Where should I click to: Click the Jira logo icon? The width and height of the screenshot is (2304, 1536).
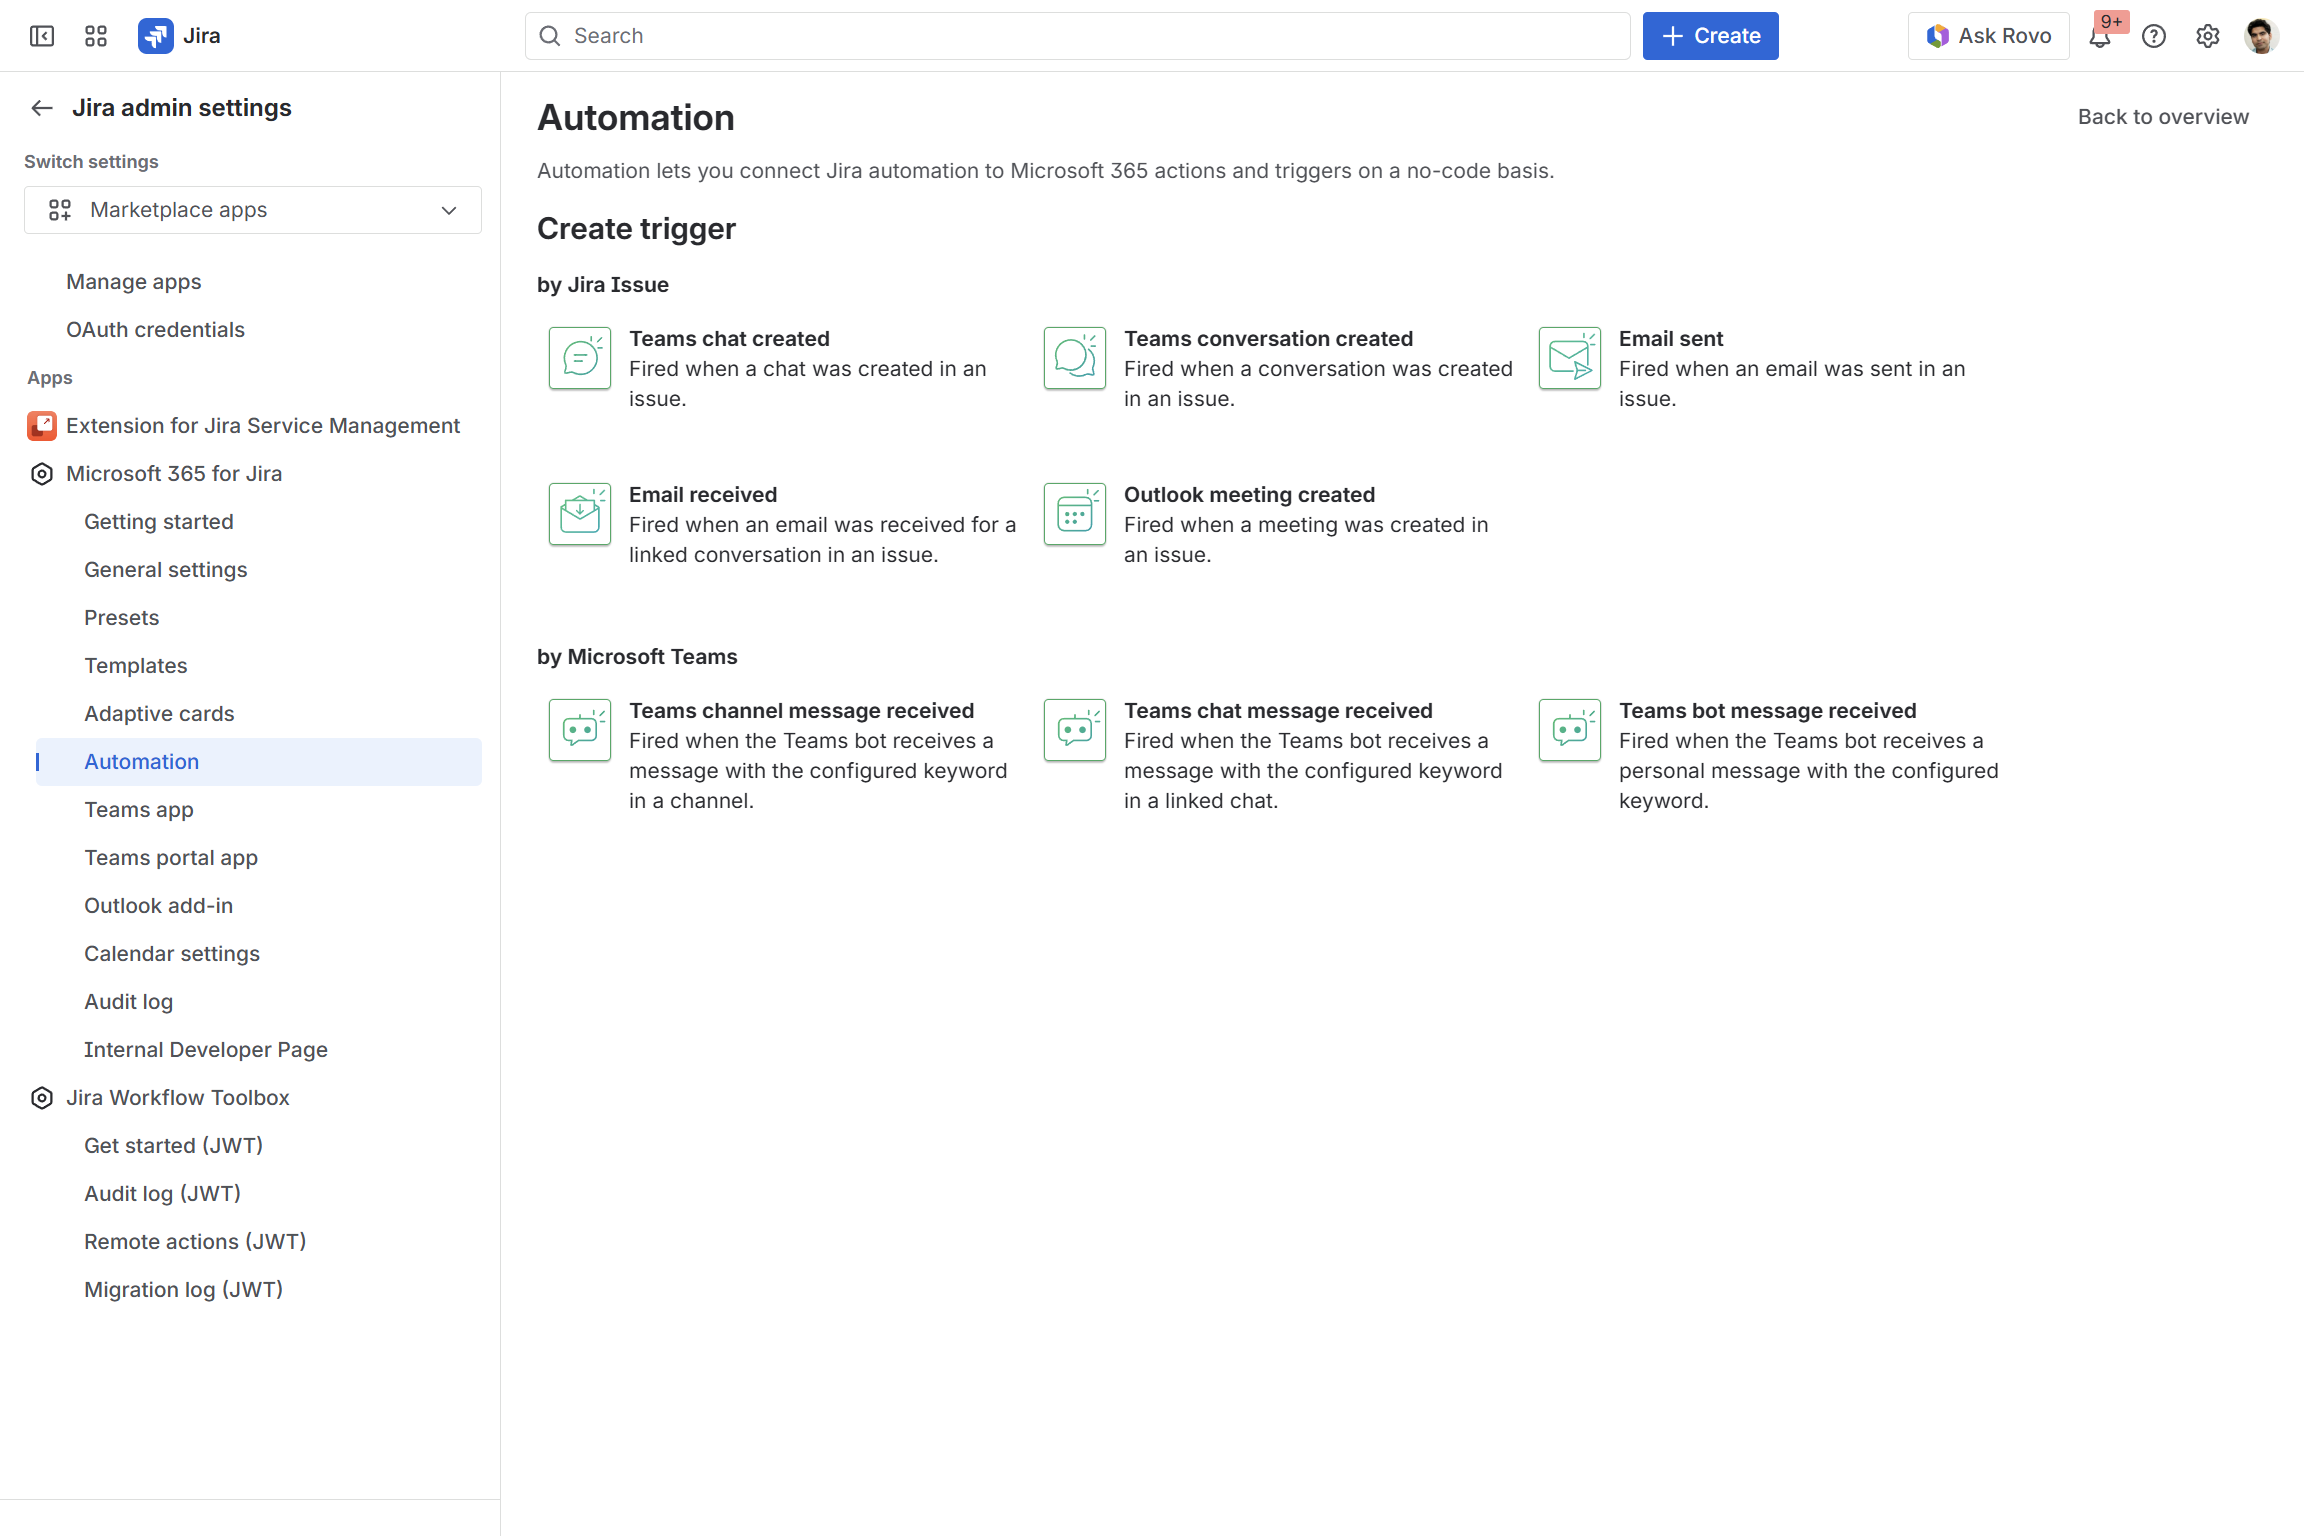(x=155, y=36)
